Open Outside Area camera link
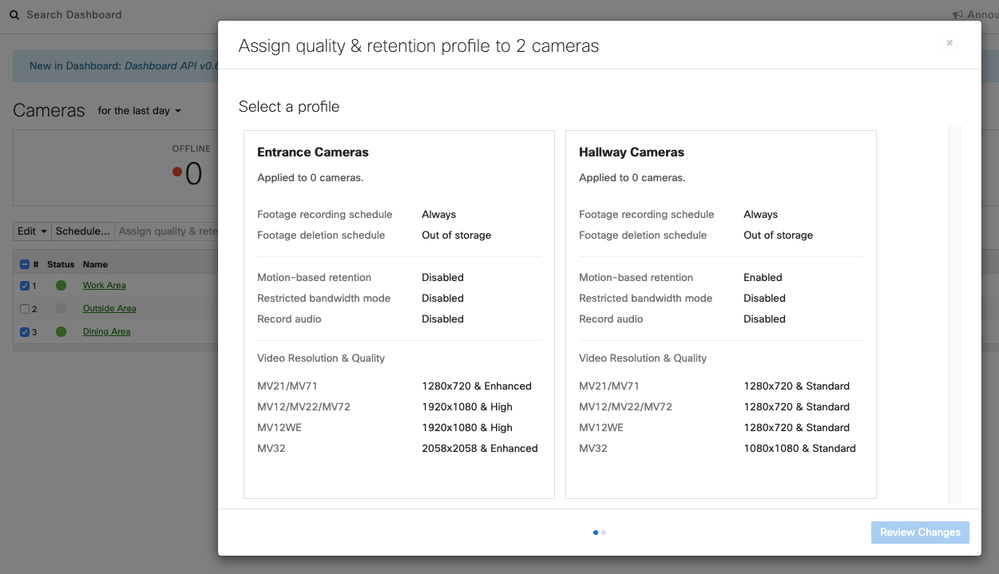 [x=109, y=308]
